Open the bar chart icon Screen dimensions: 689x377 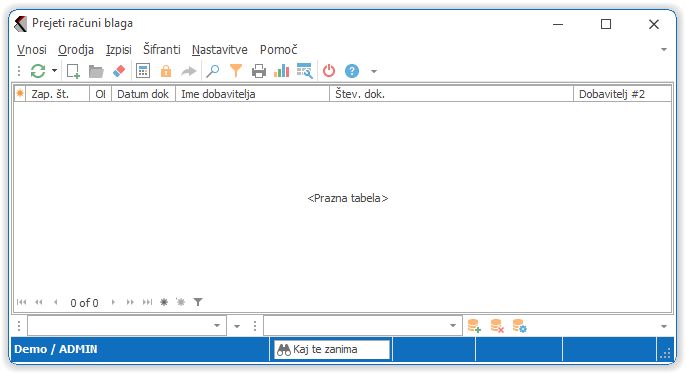point(281,71)
